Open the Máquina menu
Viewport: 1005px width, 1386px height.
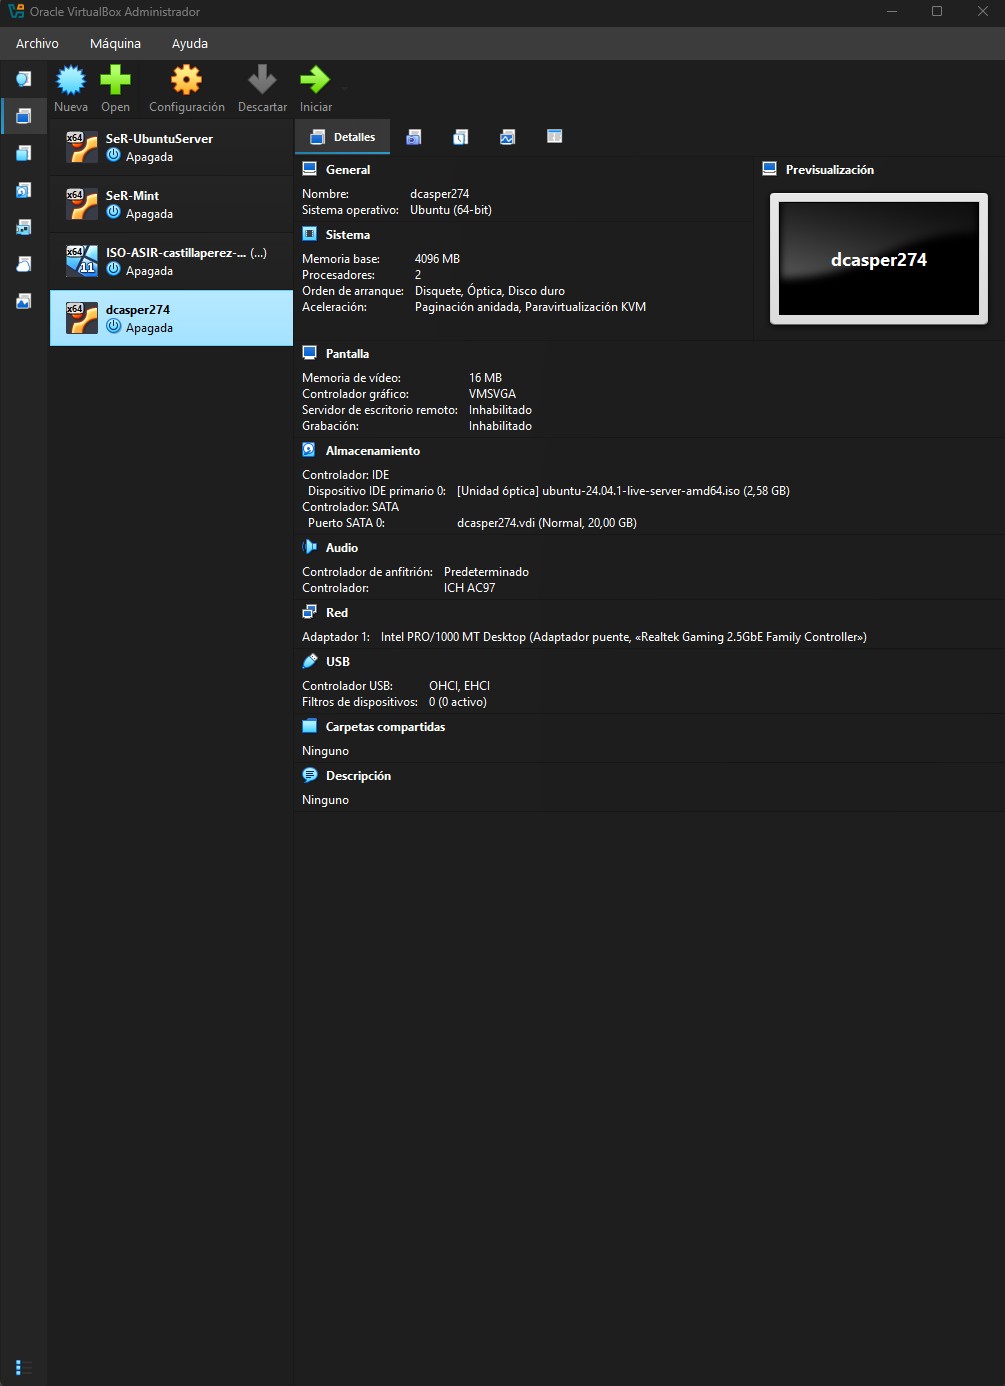coord(115,44)
